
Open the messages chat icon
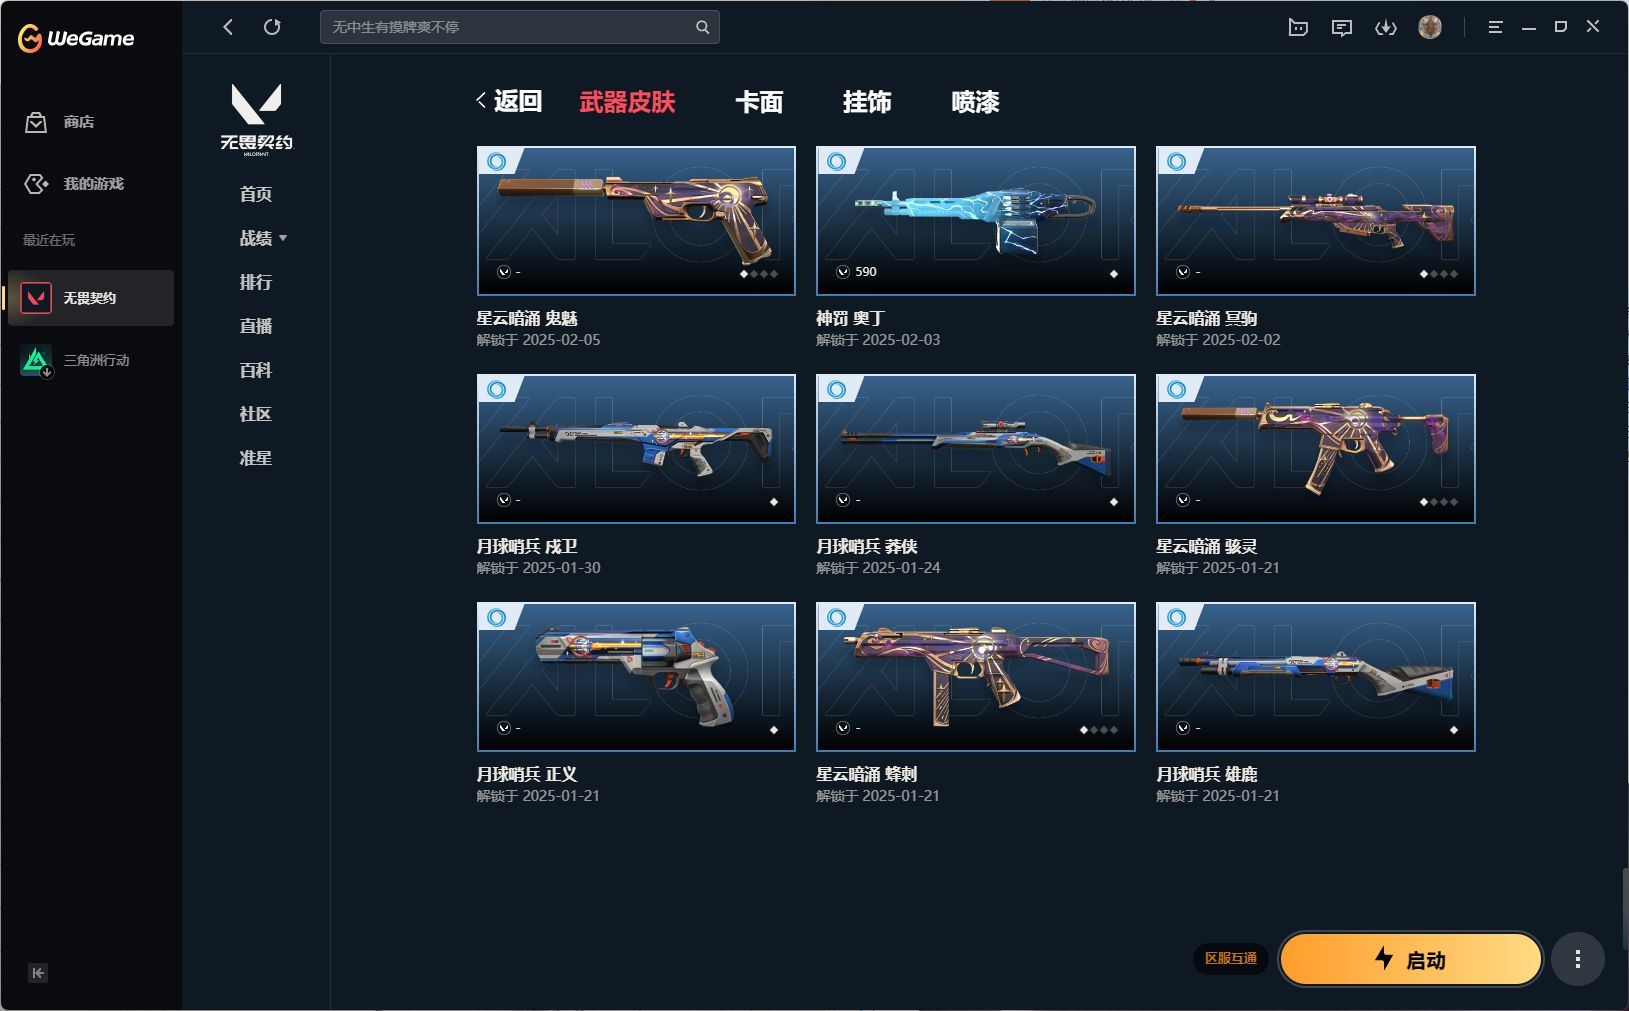click(1341, 28)
